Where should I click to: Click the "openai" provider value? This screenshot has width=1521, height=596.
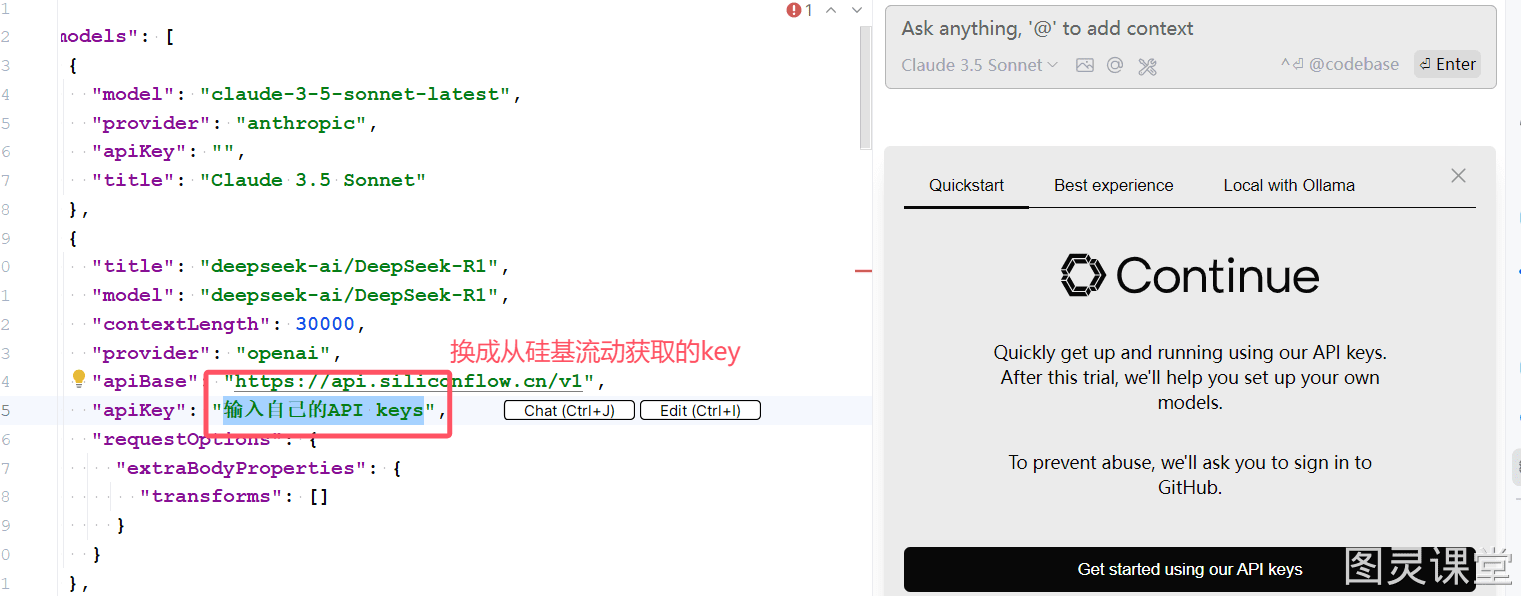[x=284, y=353]
